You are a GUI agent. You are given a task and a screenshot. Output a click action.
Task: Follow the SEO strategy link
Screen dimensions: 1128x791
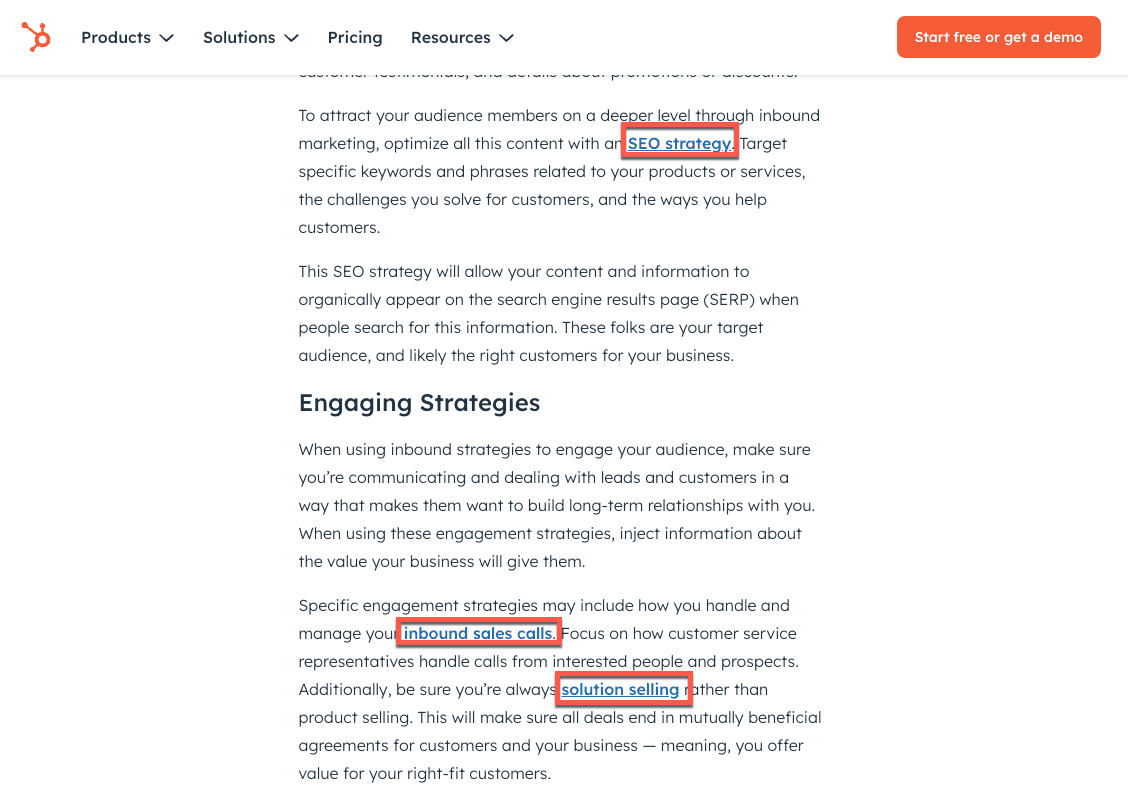(680, 144)
